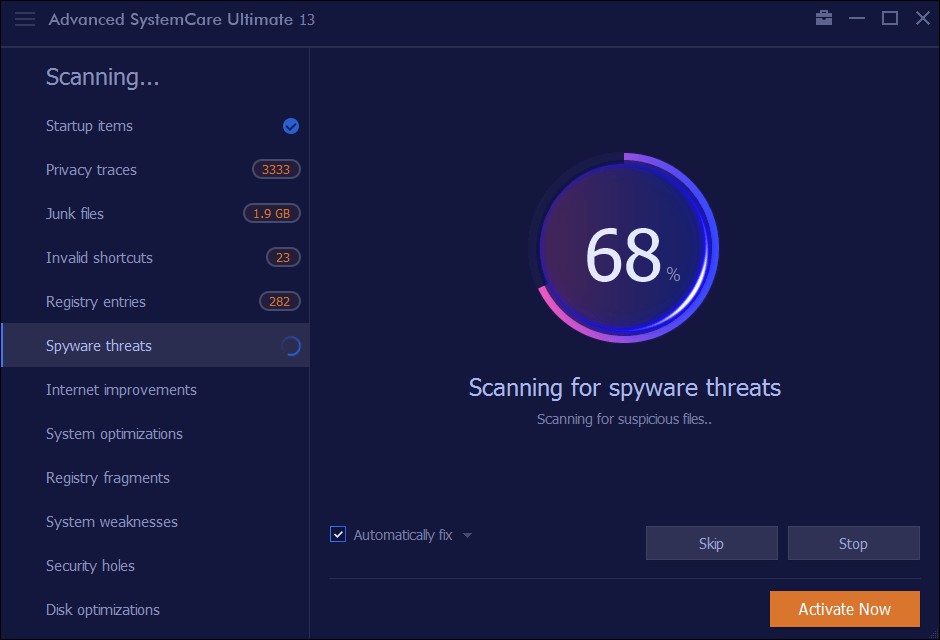Click the toolbox icon in the title bar

(x=824, y=17)
